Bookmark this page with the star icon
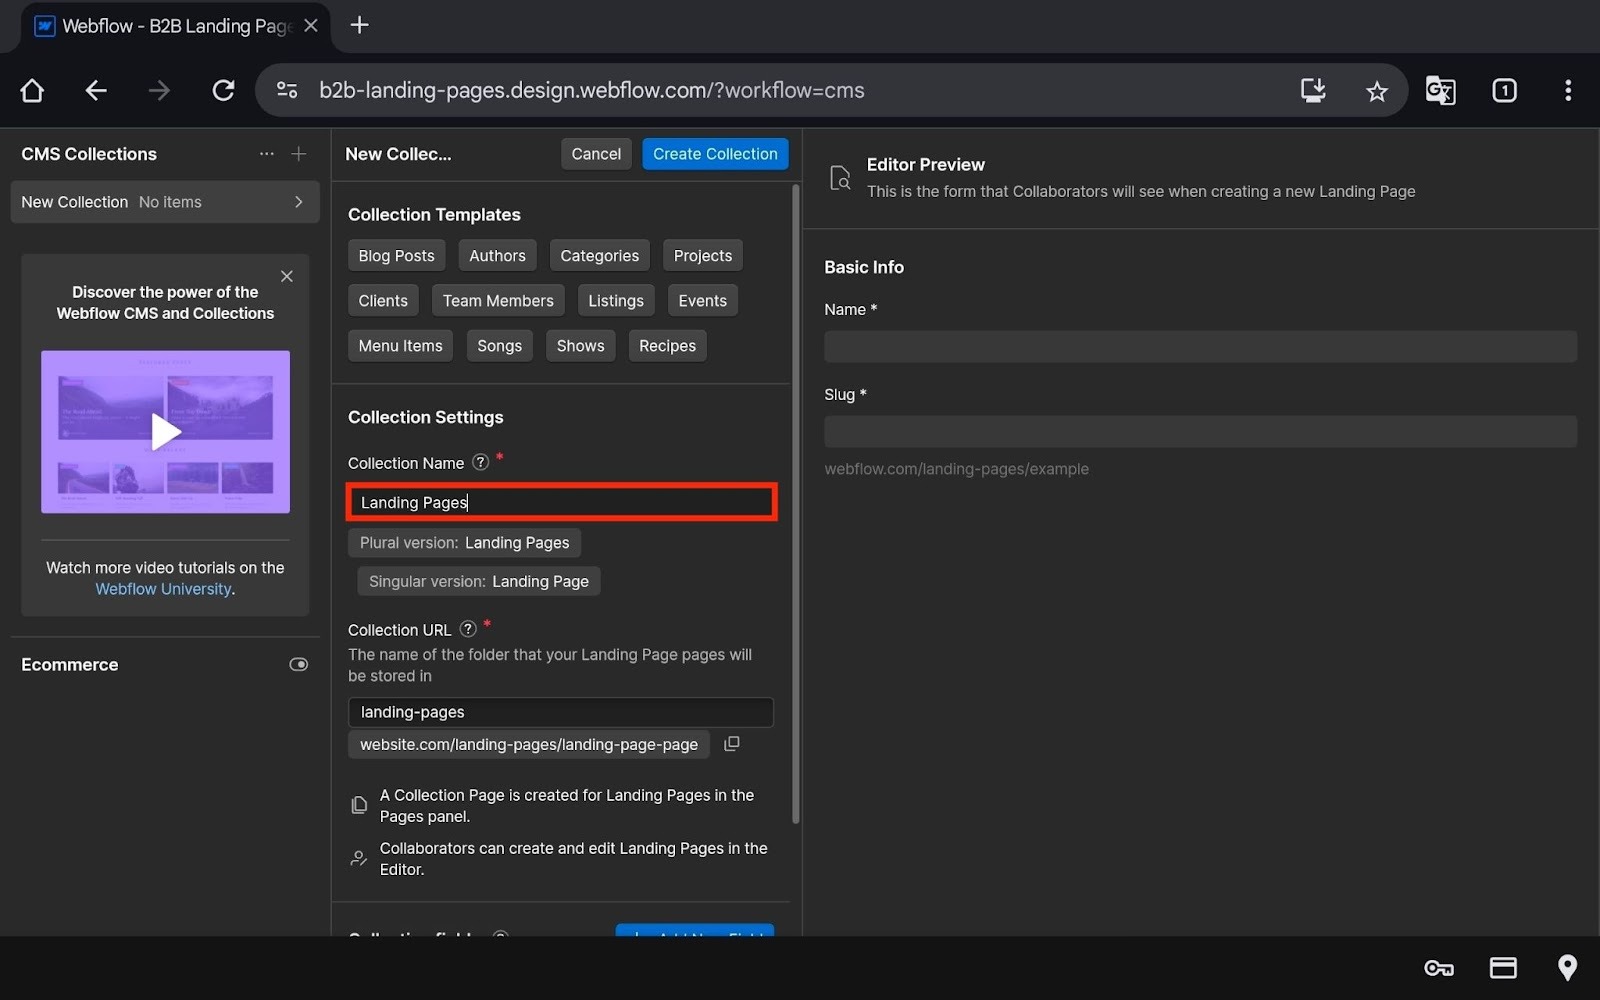Image resolution: width=1600 pixels, height=1000 pixels. (1377, 91)
